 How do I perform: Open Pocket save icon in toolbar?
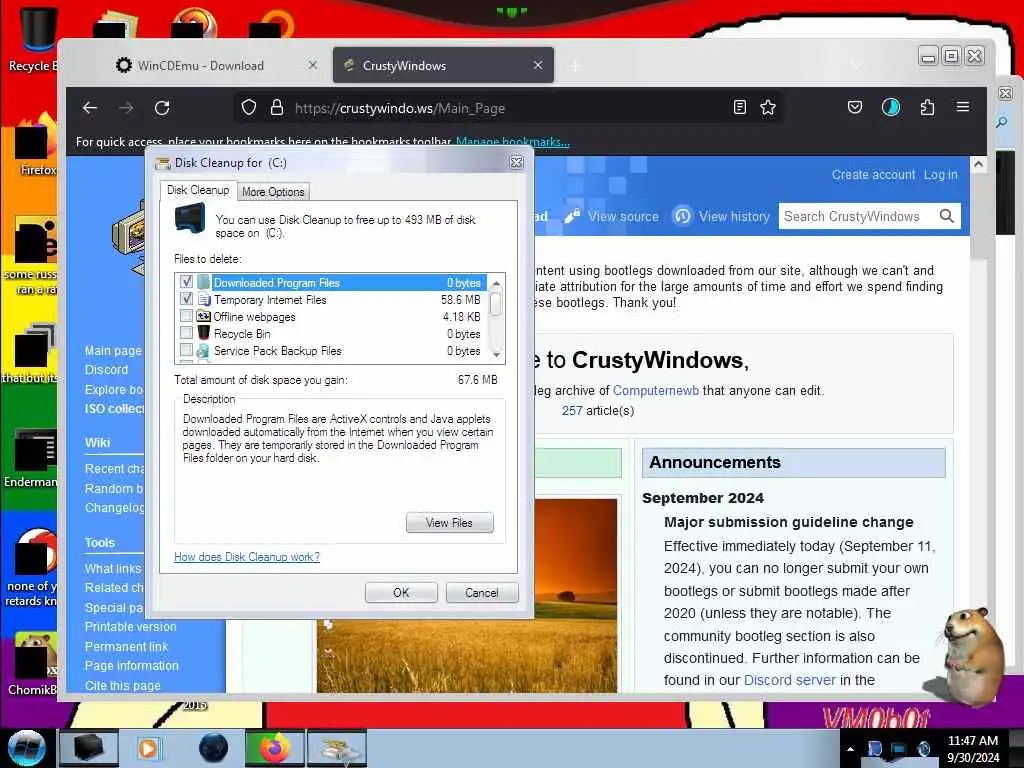[854, 108]
